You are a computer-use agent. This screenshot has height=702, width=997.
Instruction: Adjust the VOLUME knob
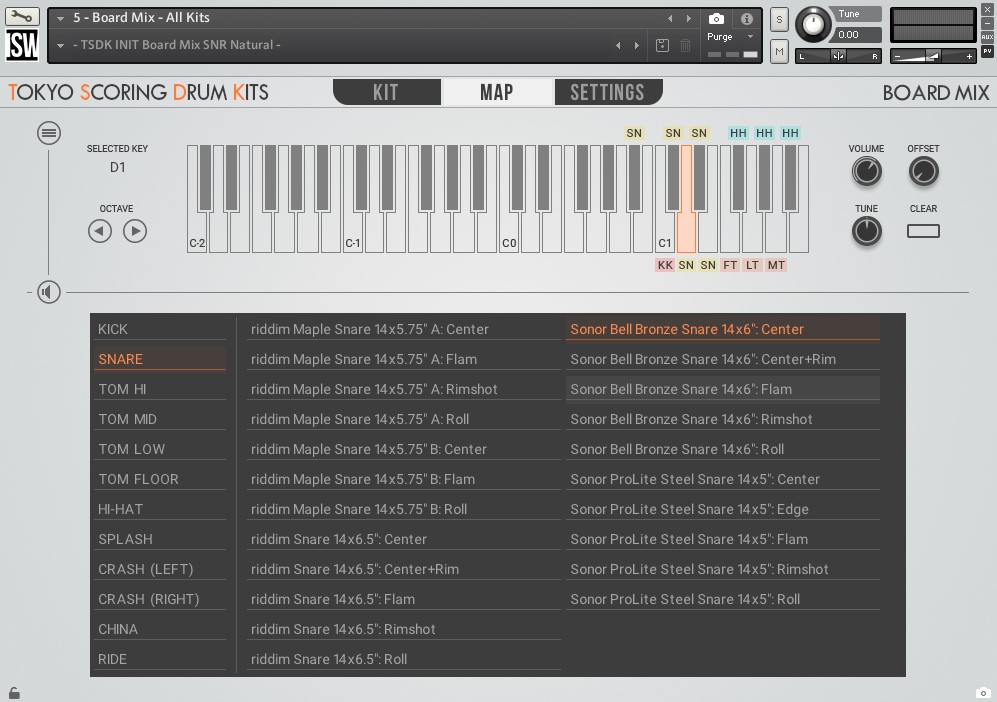866,172
